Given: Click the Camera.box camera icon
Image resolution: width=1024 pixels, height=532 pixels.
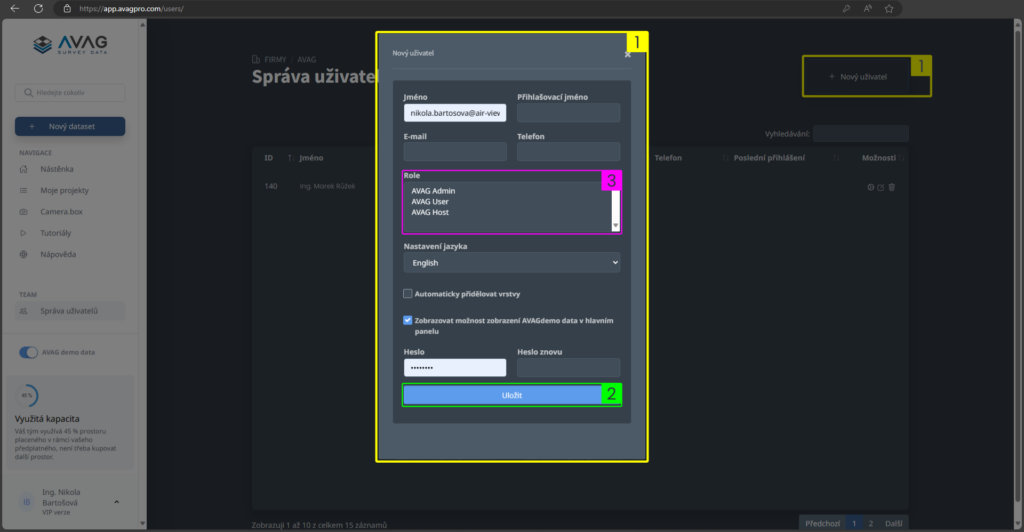Looking at the screenshot, I should 24,212.
